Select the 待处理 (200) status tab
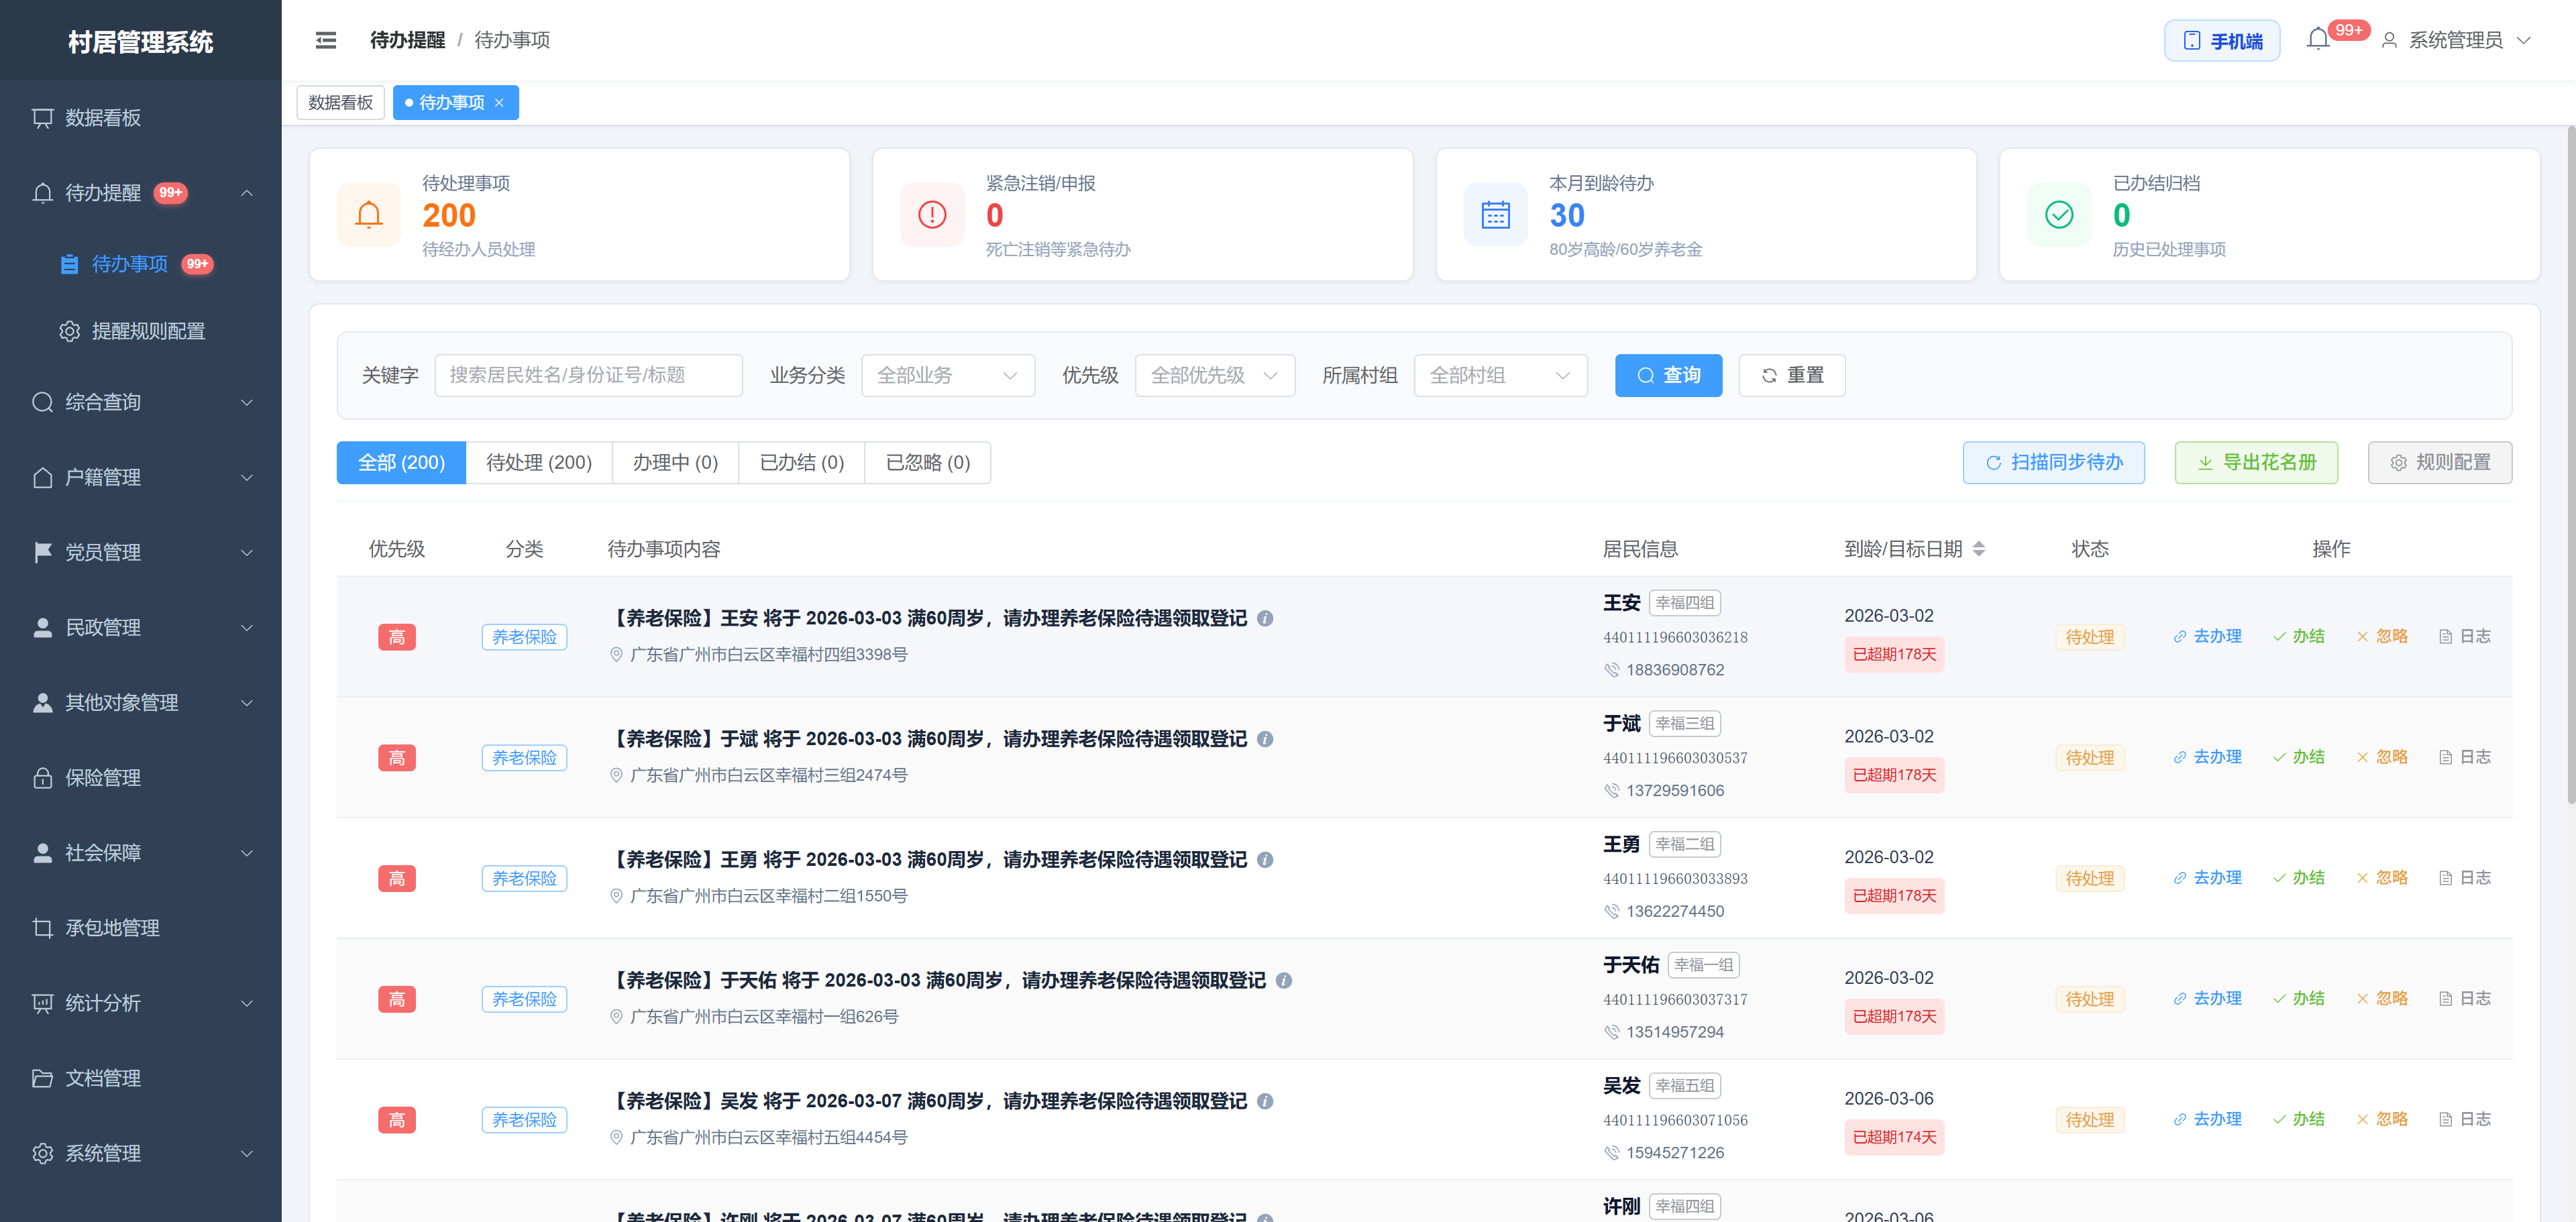Screen dimensions: 2576x1222 pos(539,463)
